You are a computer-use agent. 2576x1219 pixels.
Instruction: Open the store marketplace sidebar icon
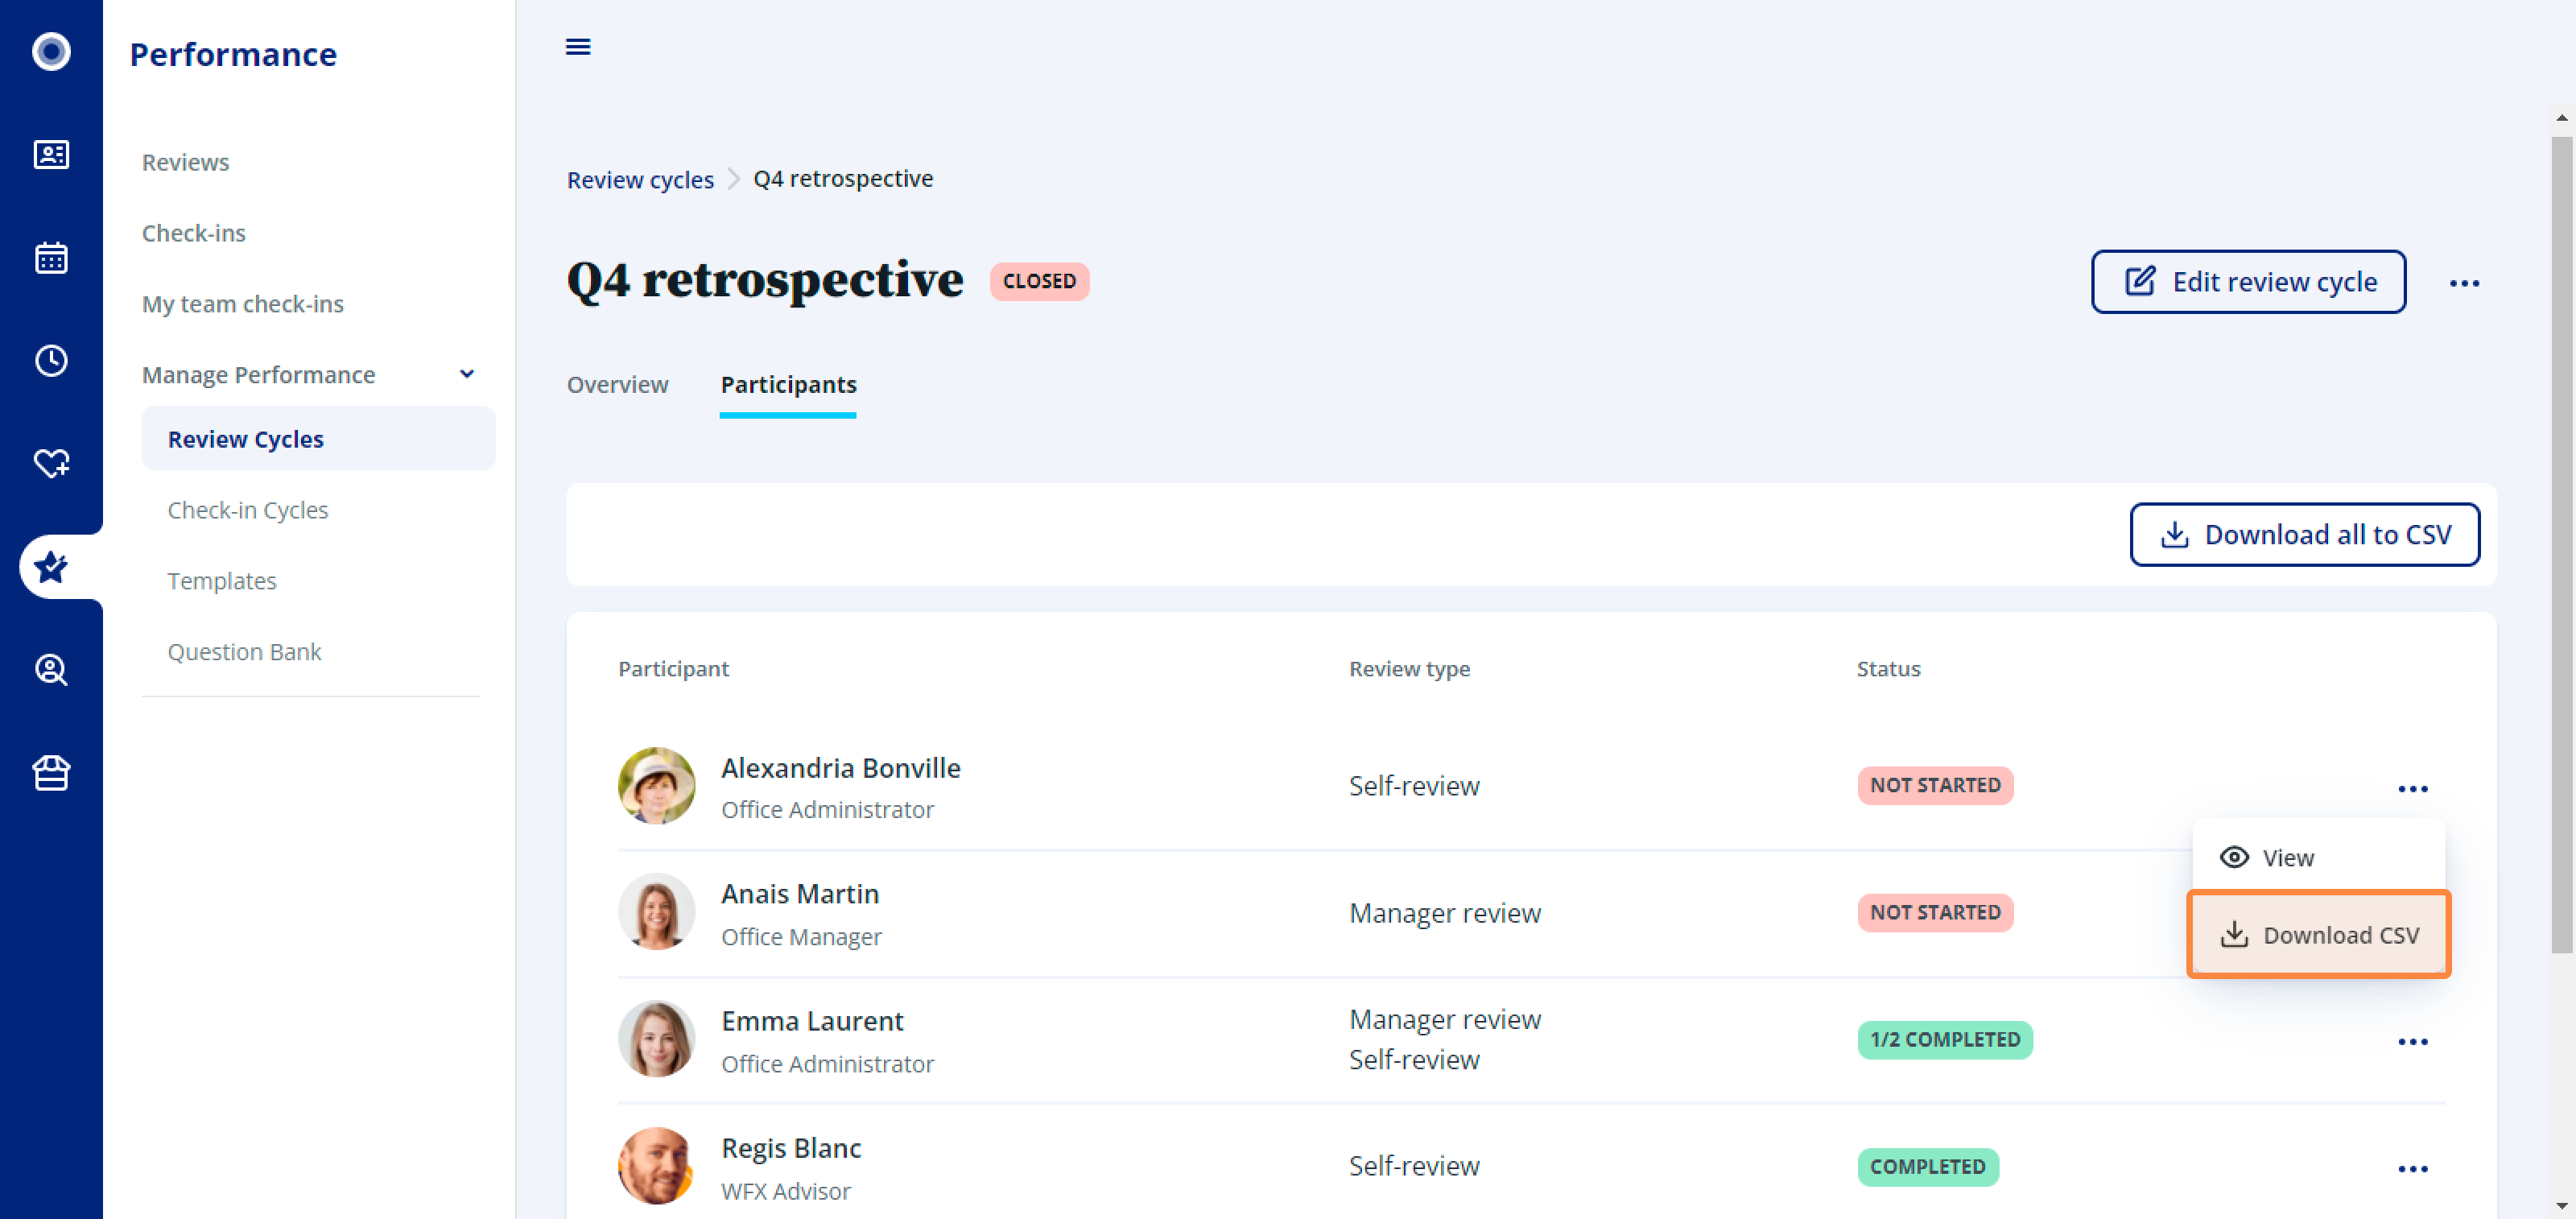tap(51, 773)
